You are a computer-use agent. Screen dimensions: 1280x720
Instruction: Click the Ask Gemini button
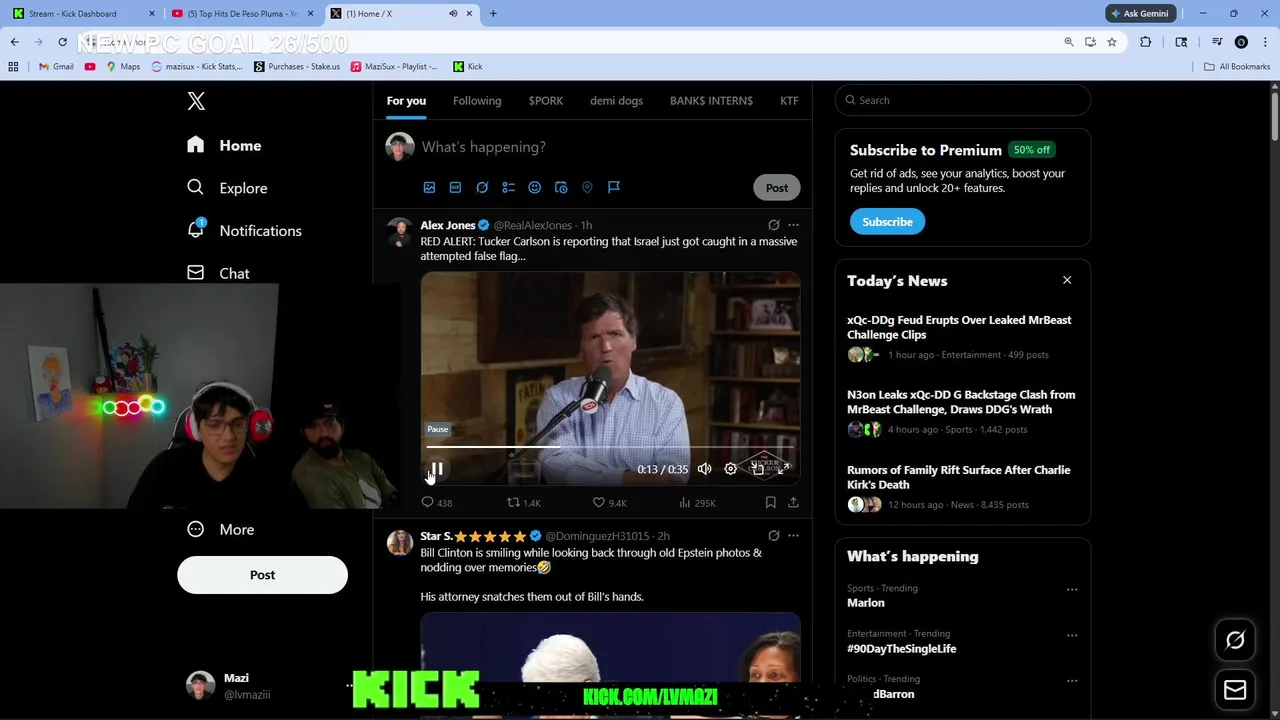point(1140,14)
